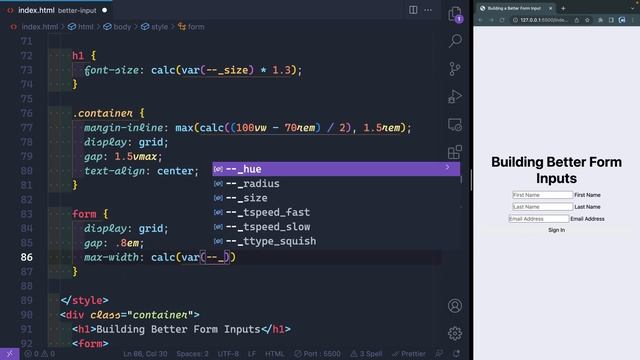Switch to the index.html editor tab
Image resolution: width=640 pixels, height=360 pixels.
(56, 10)
